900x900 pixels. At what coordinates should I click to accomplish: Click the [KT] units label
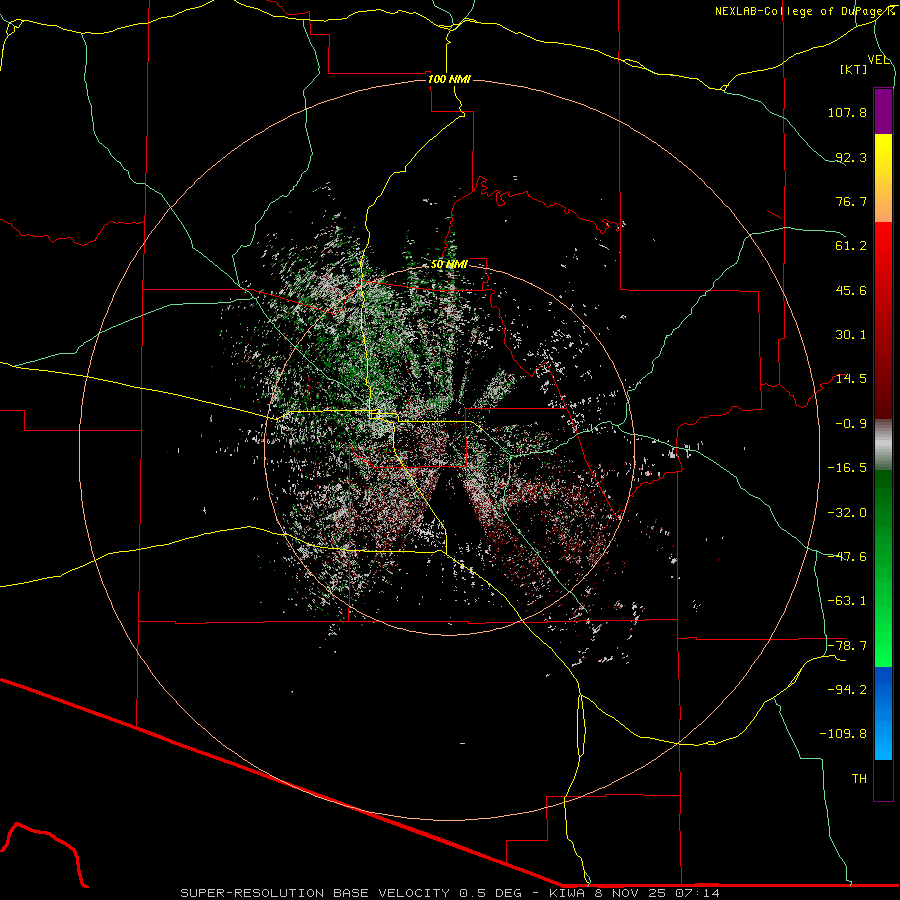pyautogui.click(x=854, y=69)
